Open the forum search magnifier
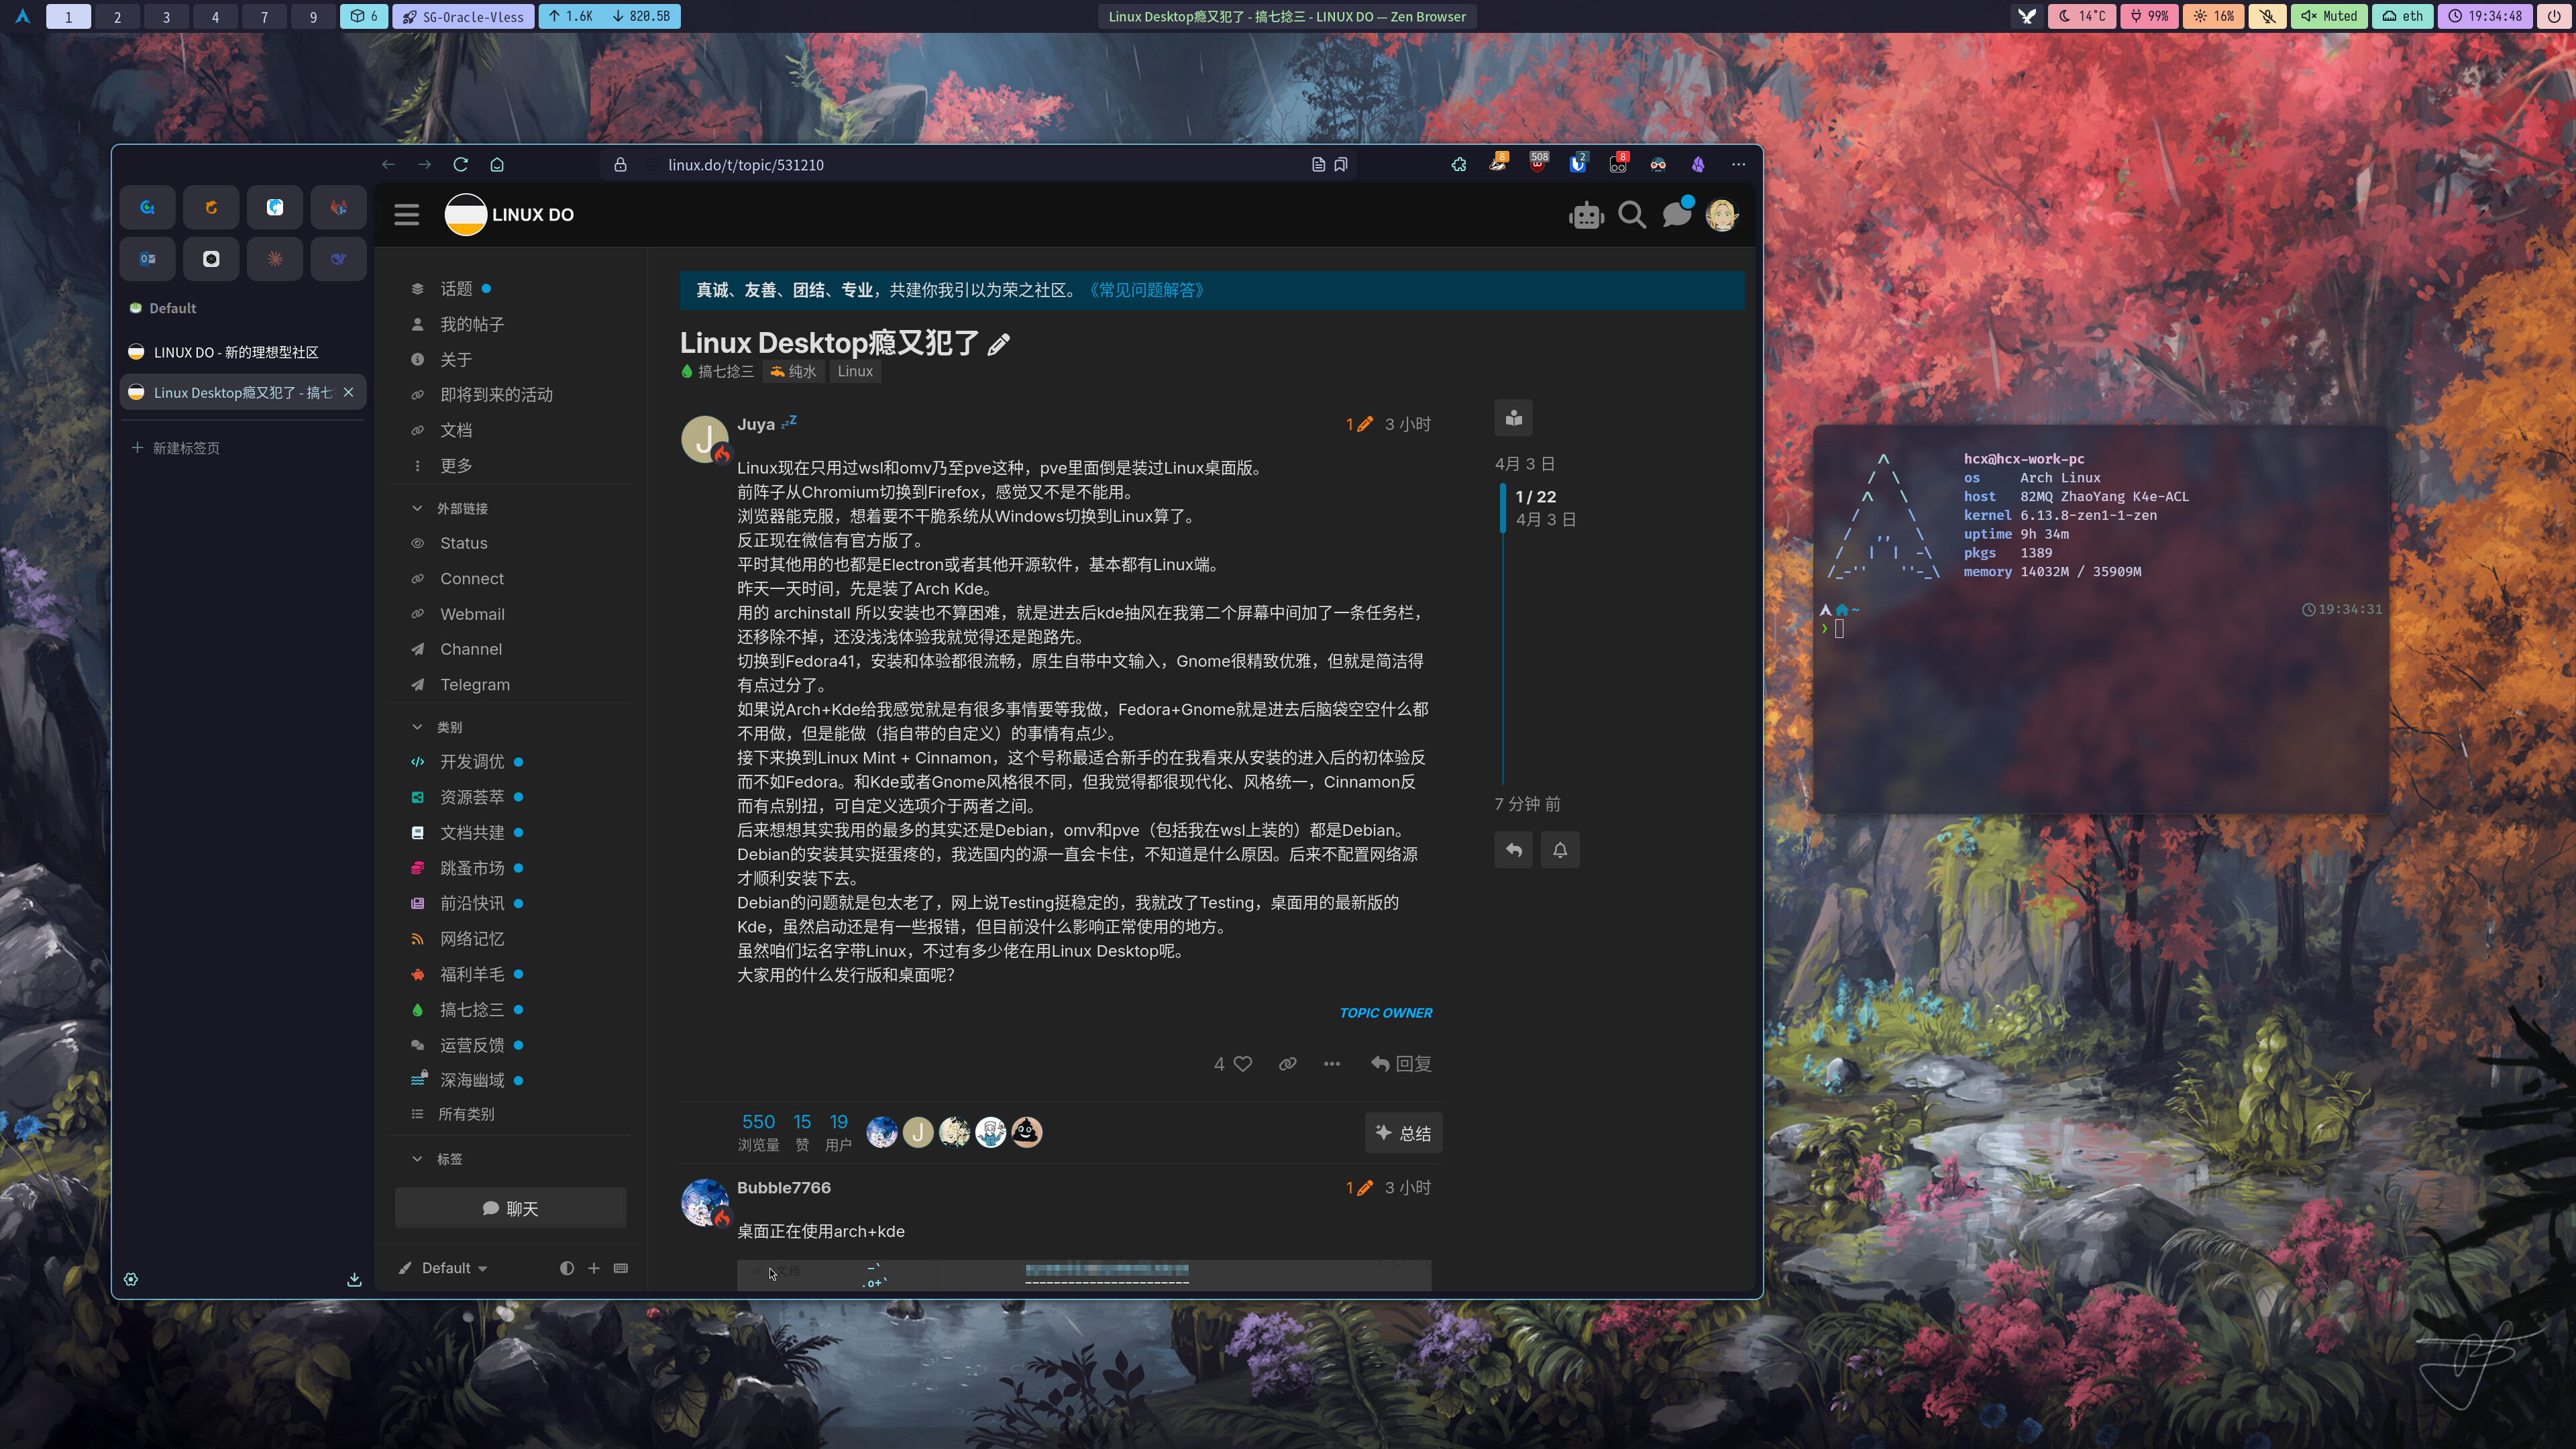This screenshot has height=1449, width=2576. coord(1632,215)
